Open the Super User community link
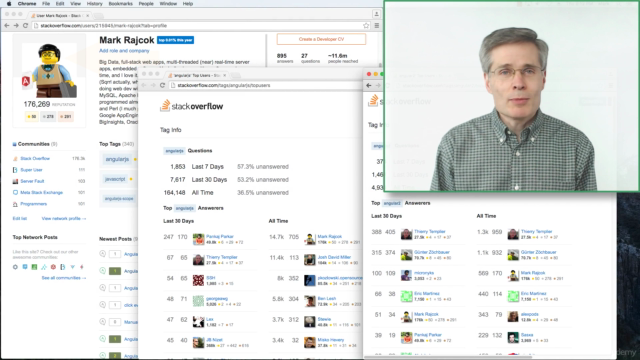The height and width of the screenshot is (360, 640). pyautogui.click(x=31, y=170)
